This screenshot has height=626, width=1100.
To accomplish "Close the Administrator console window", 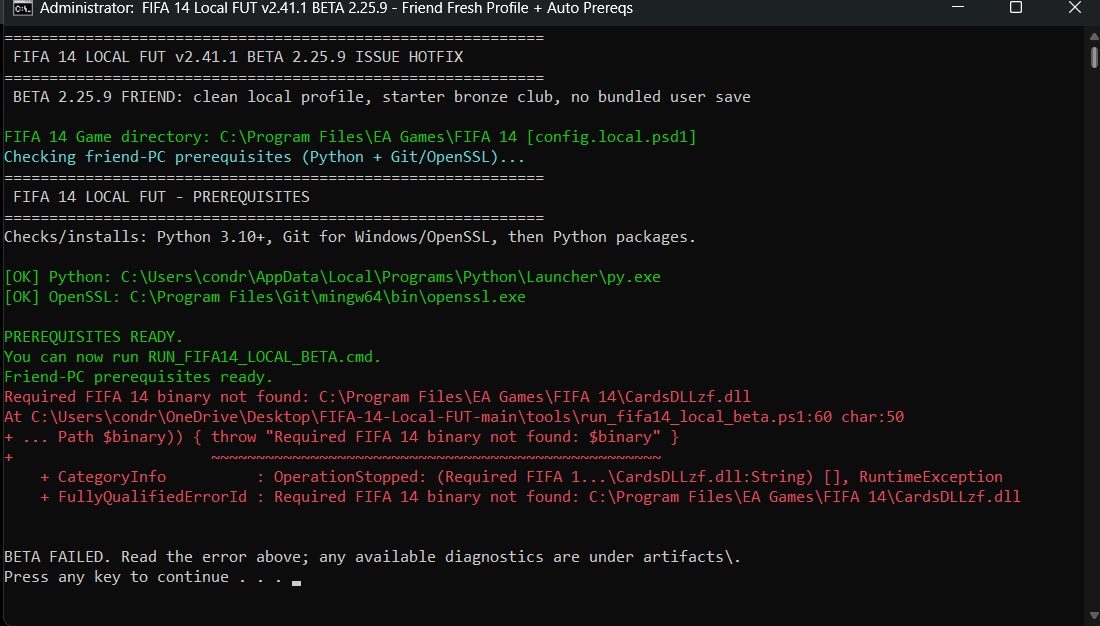I will pyautogui.click(x=1074, y=8).
